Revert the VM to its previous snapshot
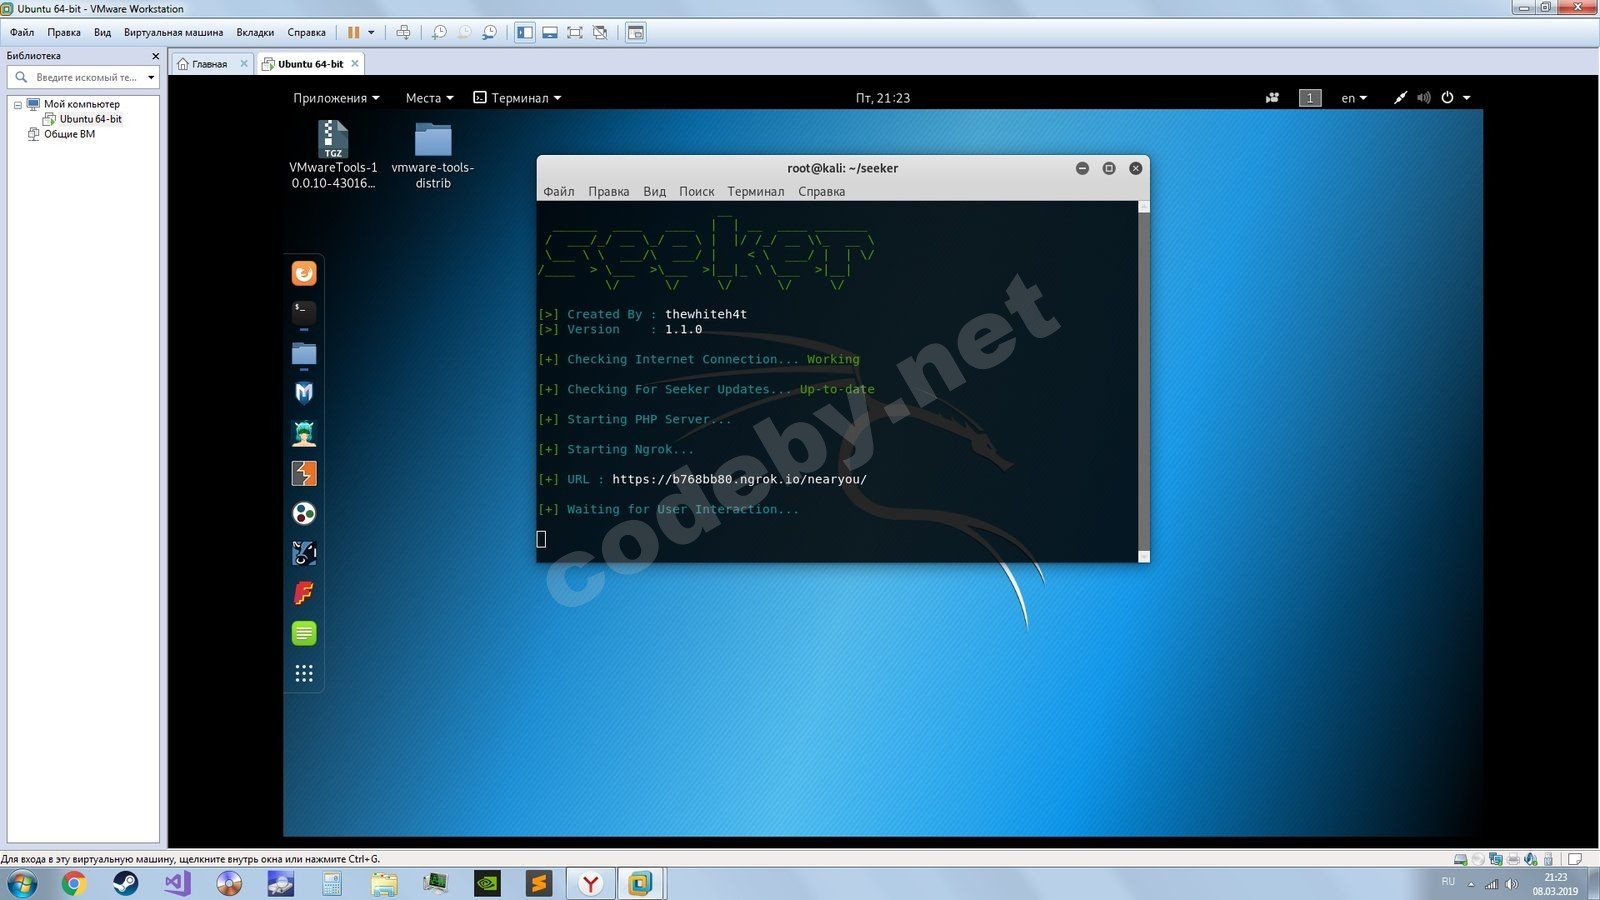The width and height of the screenshot is (1600, 900). pyautogui.click(x=464, y=32)
